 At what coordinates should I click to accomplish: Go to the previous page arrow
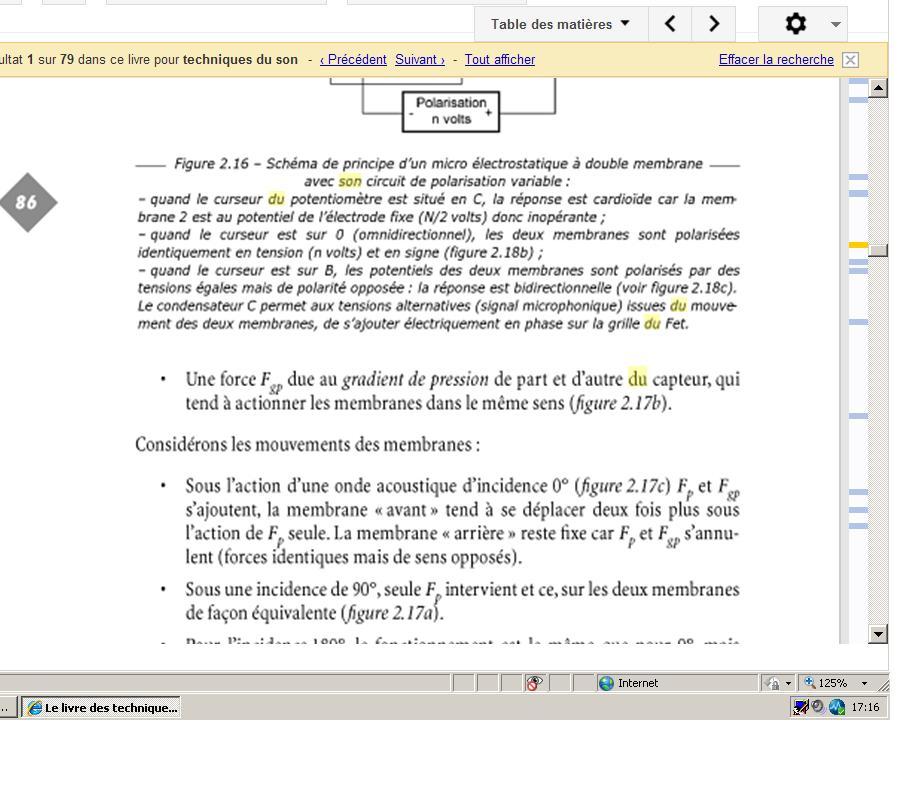pyautogui.click(x=670, y=24)
